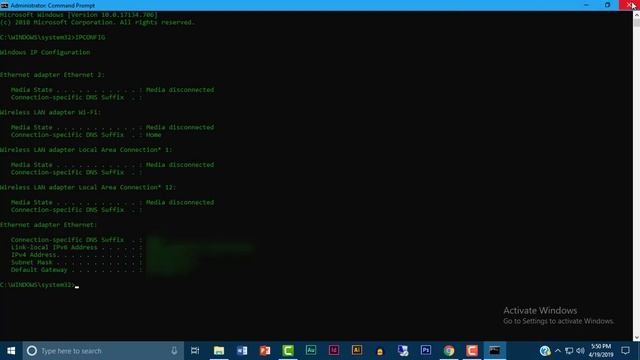The height and width of the screenshot is (360, 640).
Task: Open the network status tray icon
Action: (x=569, y=351)
